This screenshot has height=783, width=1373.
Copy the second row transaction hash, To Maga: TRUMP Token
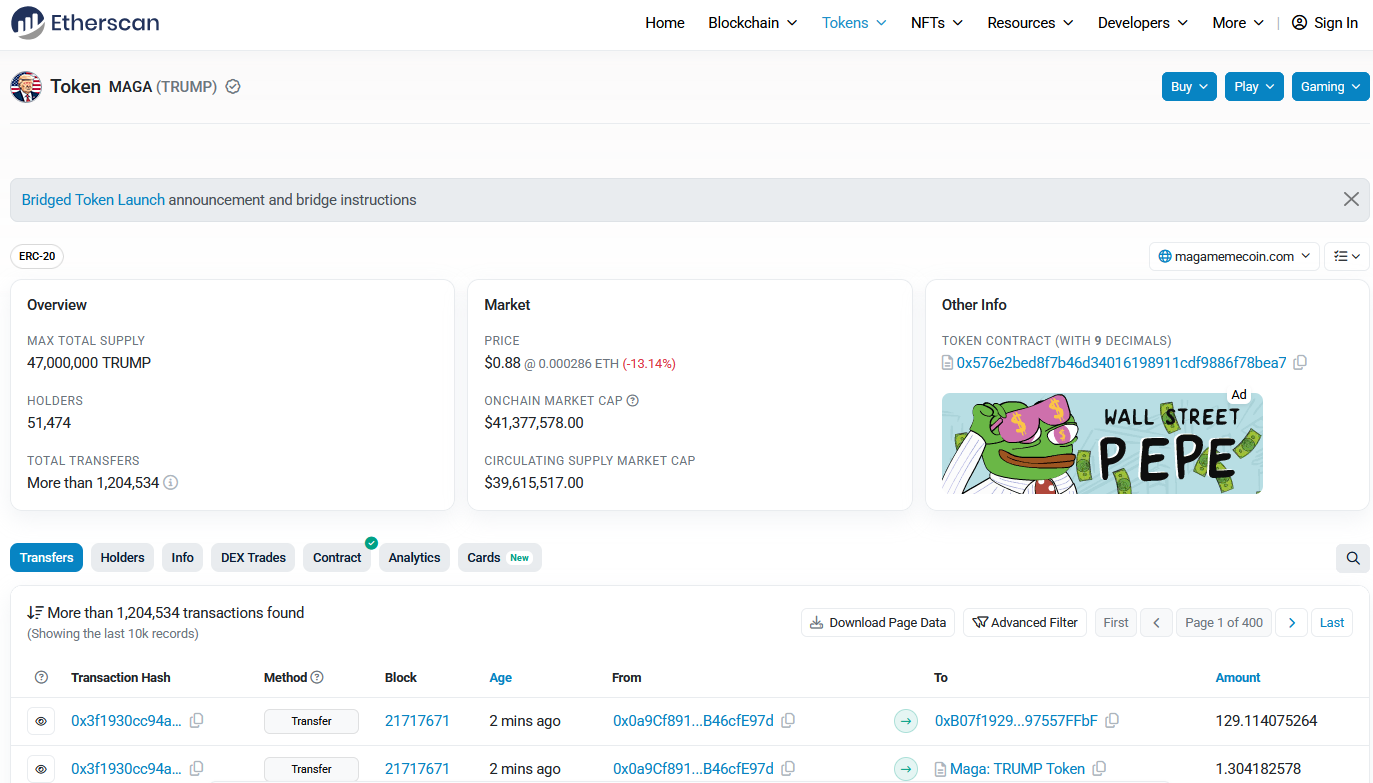[197, 768]
